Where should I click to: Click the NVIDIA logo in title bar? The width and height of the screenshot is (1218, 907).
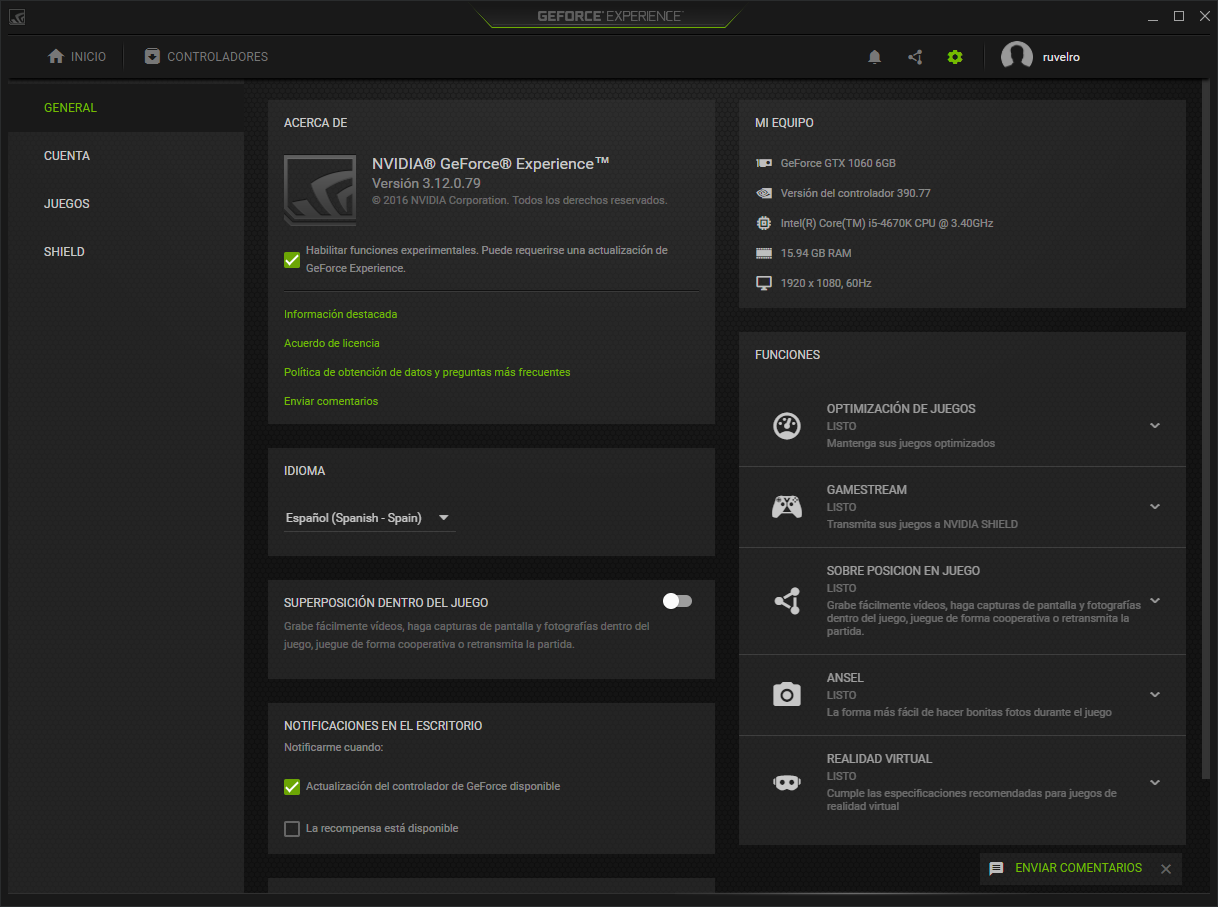18,16
